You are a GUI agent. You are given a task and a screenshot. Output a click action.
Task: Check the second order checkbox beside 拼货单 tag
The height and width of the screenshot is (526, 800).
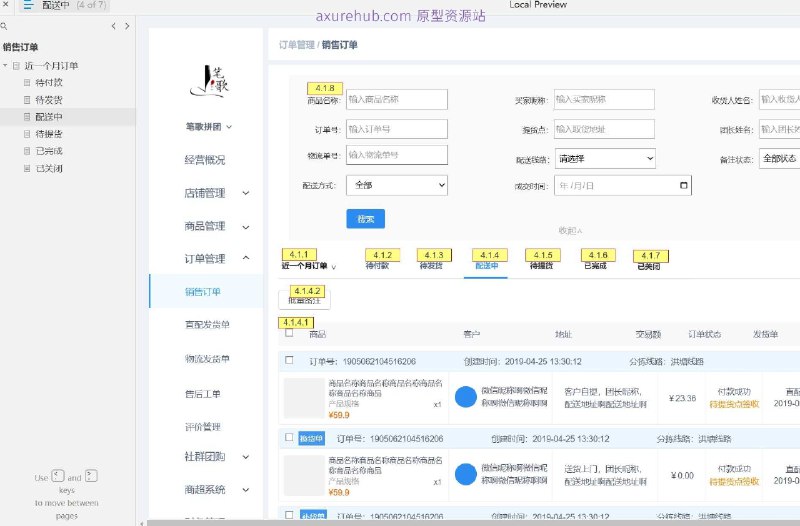tap(289, 437)
